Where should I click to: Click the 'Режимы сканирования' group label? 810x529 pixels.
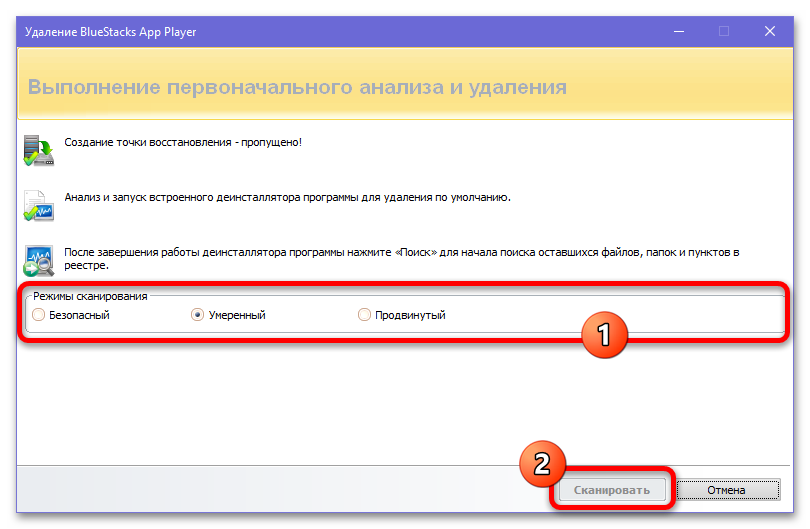point(90,297)
